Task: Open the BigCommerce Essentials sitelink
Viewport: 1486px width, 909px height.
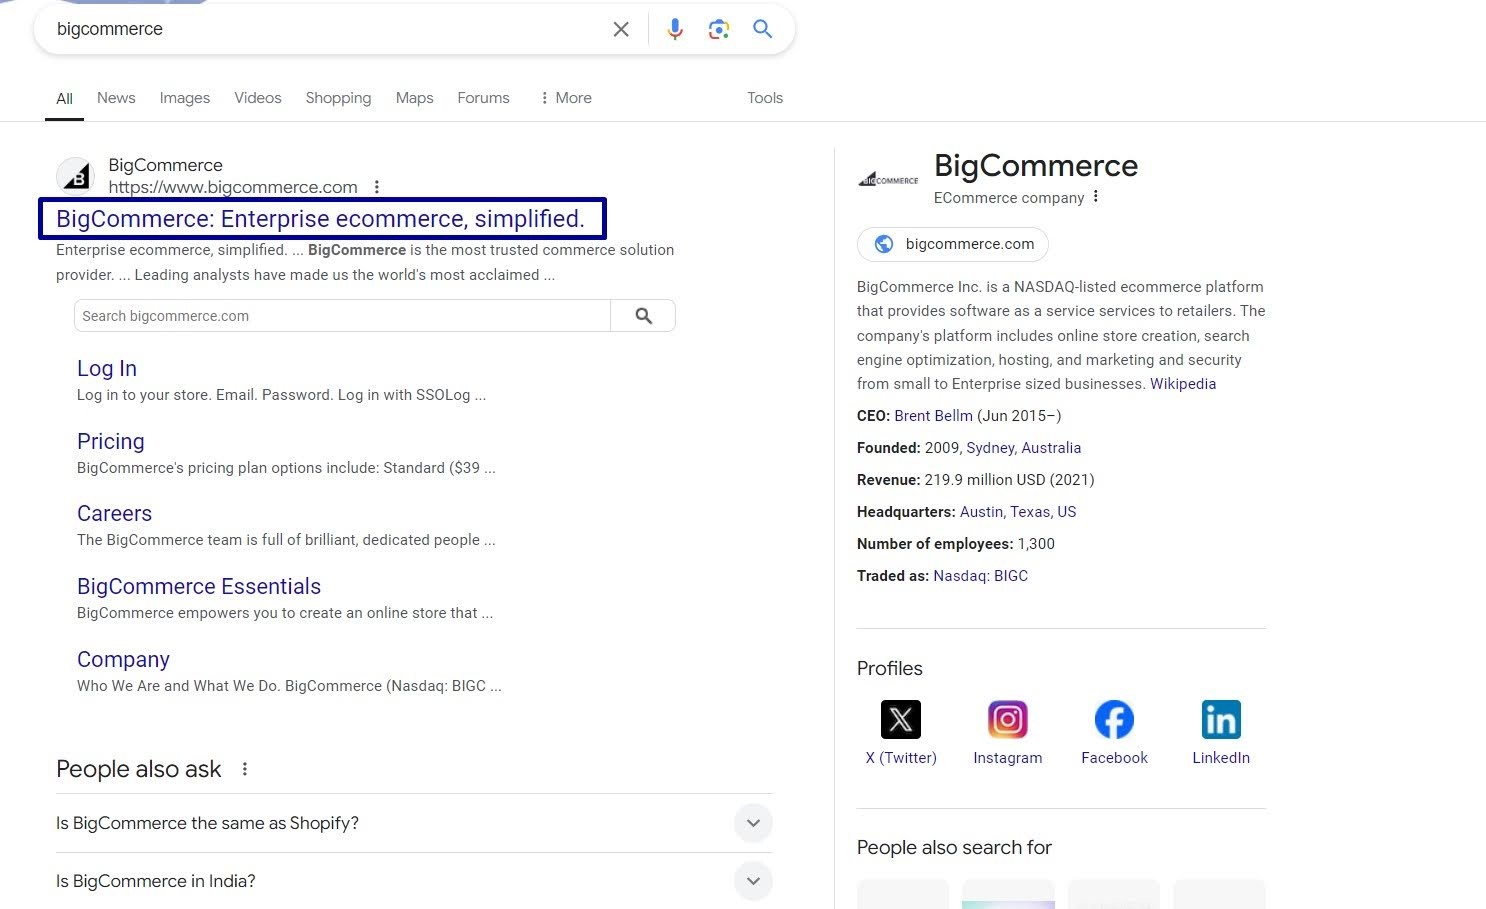Action: click(199, 587)
